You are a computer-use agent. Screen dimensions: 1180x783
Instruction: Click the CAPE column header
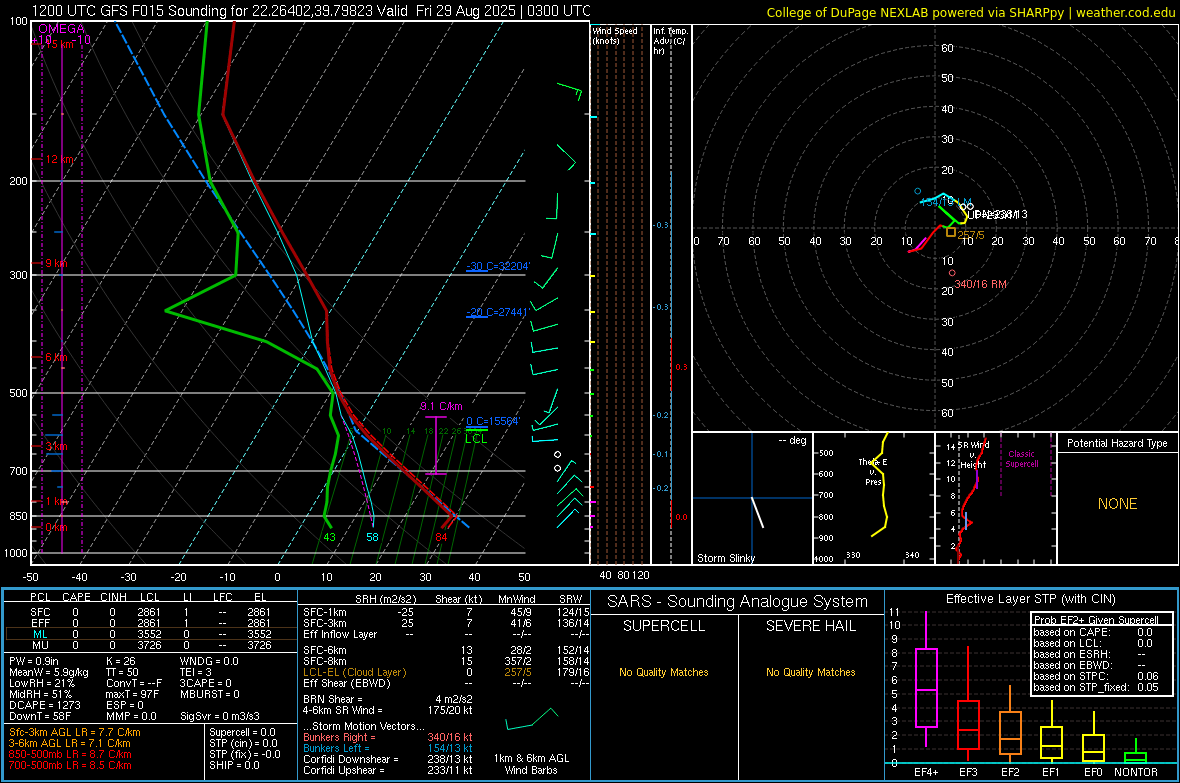76,597
